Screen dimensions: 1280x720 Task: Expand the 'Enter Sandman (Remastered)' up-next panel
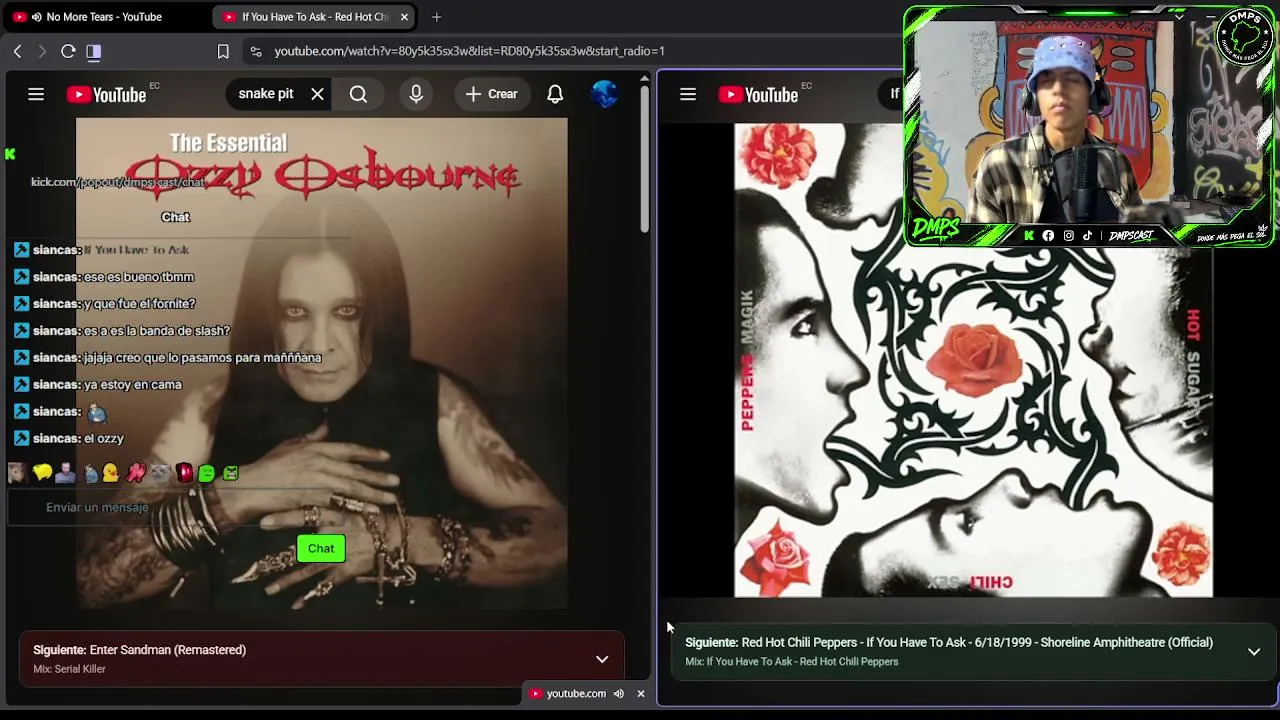tap(602, 660)
